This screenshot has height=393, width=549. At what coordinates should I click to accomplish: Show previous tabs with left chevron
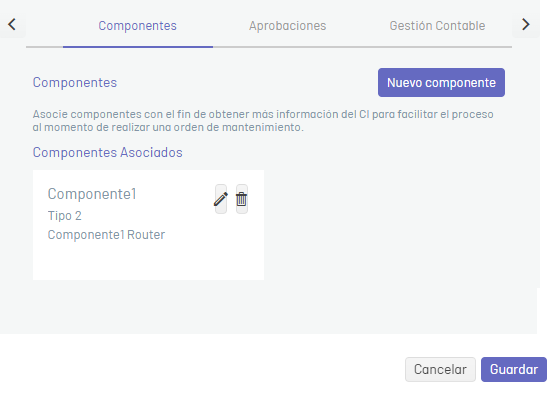pos(12,25)
